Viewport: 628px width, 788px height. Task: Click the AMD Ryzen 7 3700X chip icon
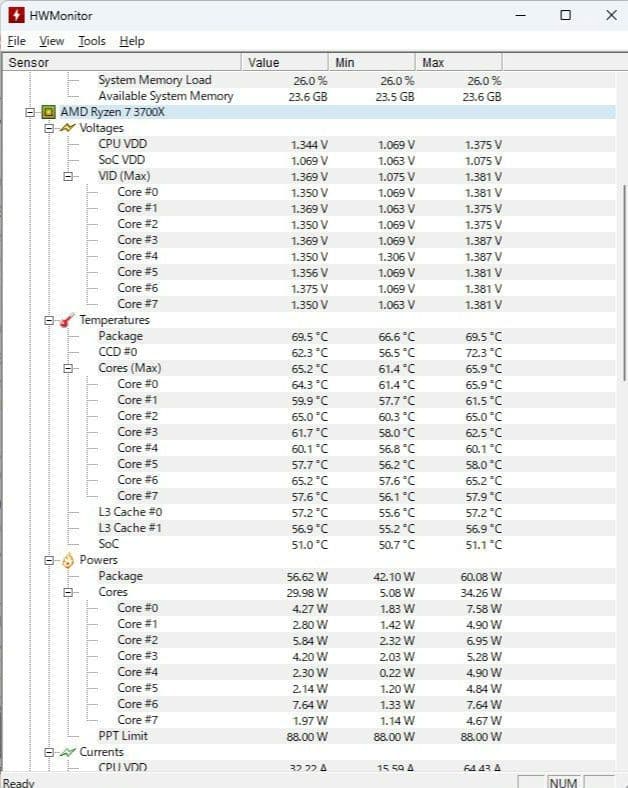click(48, 112)
